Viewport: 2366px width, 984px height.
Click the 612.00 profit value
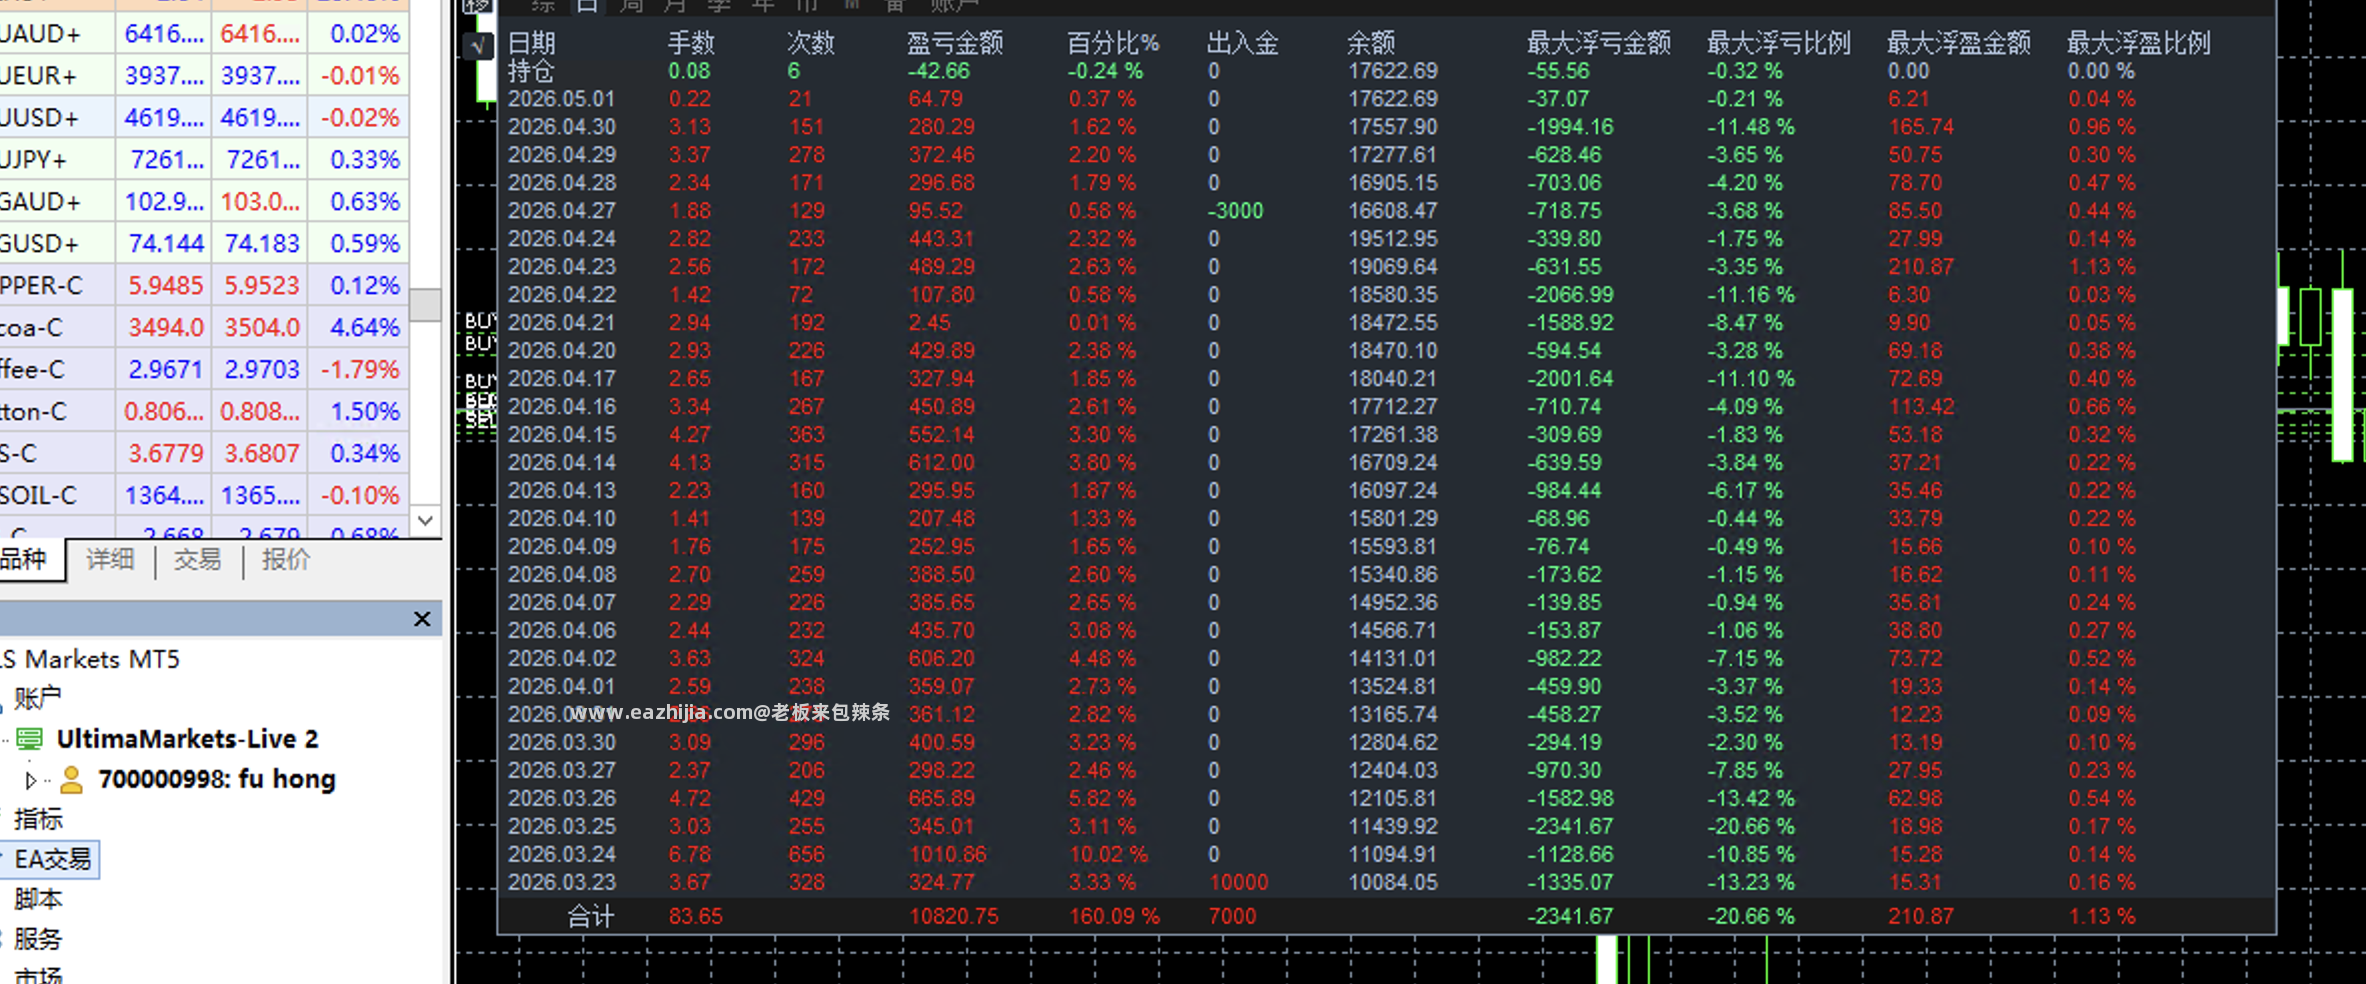pyautogui.click(x=941, y=463)
